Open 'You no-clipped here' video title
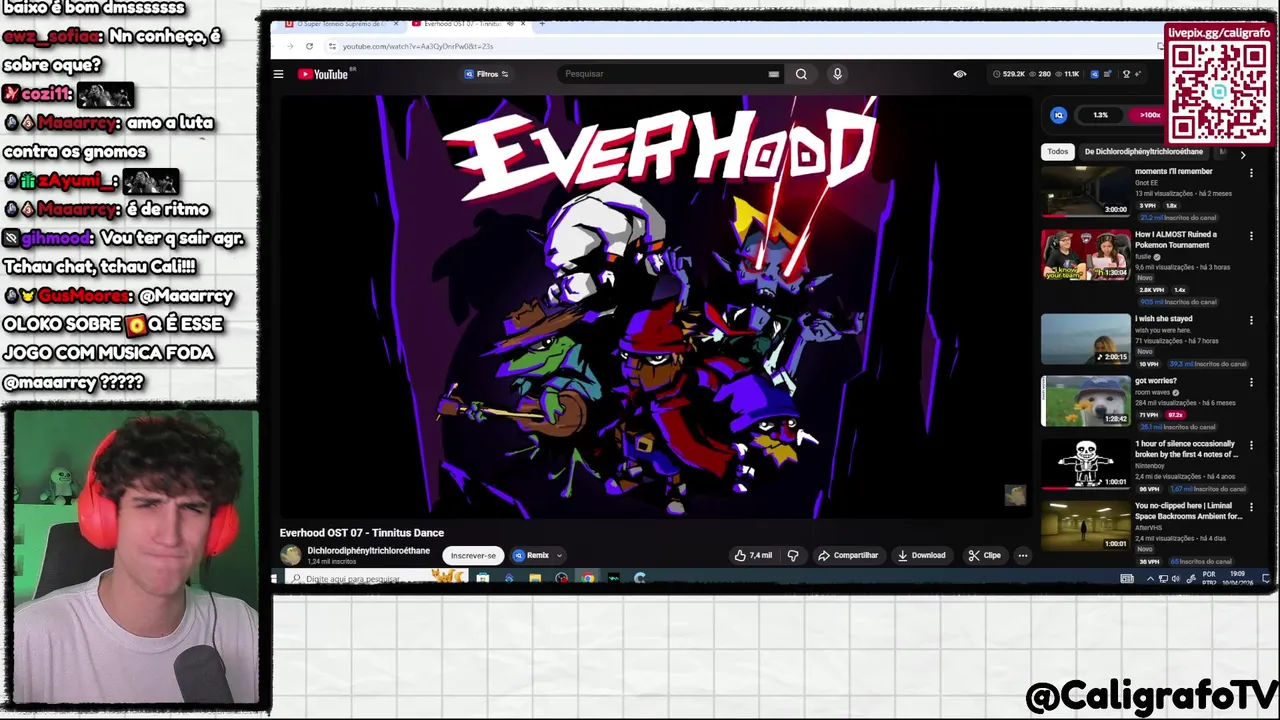The image size is (1280, 720). (1188, 511)
